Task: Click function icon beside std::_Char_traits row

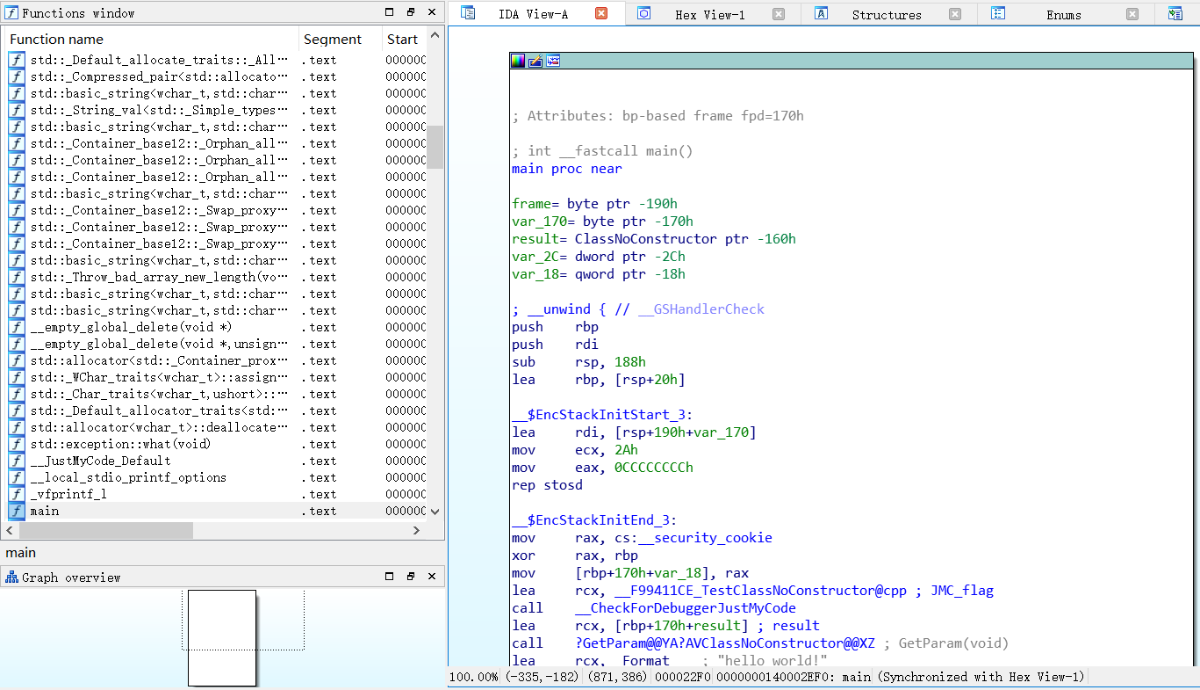Action: tap(16, 394)
